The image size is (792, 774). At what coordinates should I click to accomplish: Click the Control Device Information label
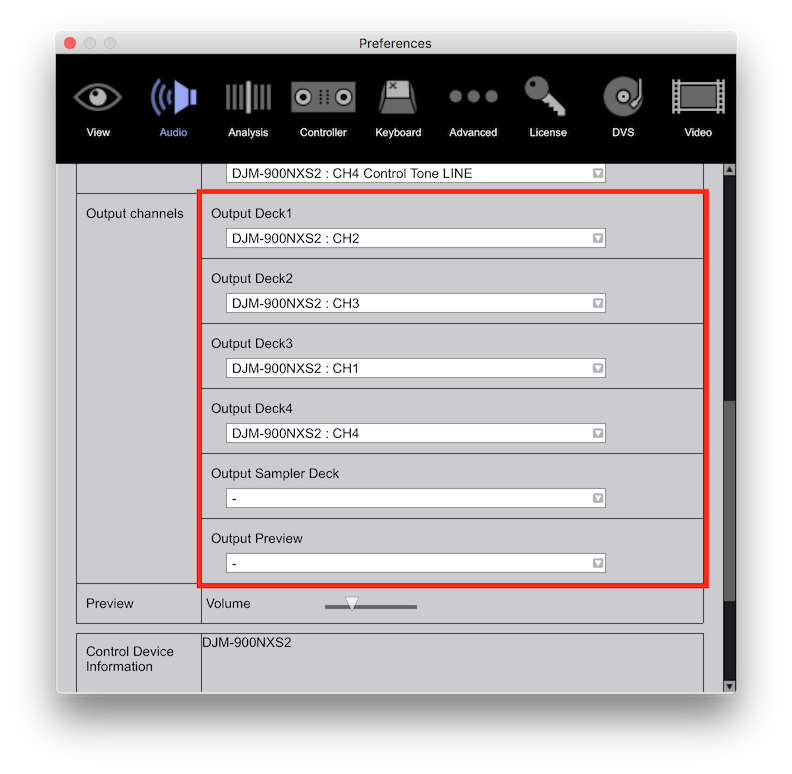pyautogui.click(x=130, y=659)
